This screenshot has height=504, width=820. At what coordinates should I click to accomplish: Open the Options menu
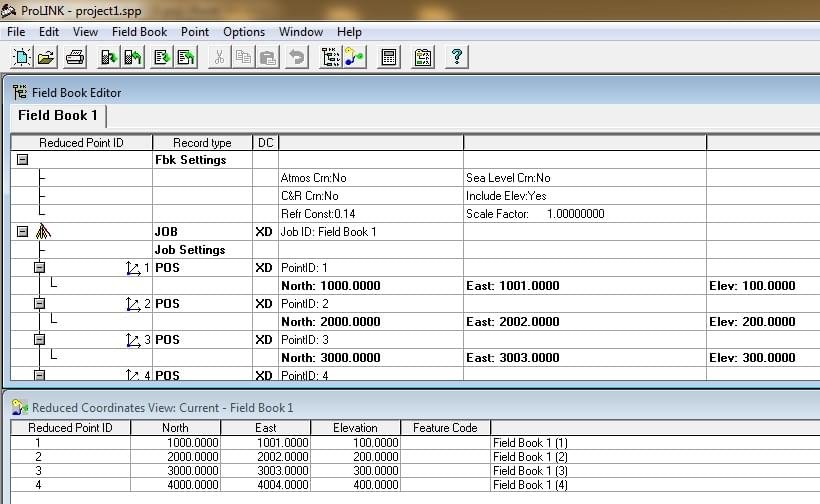244,32
